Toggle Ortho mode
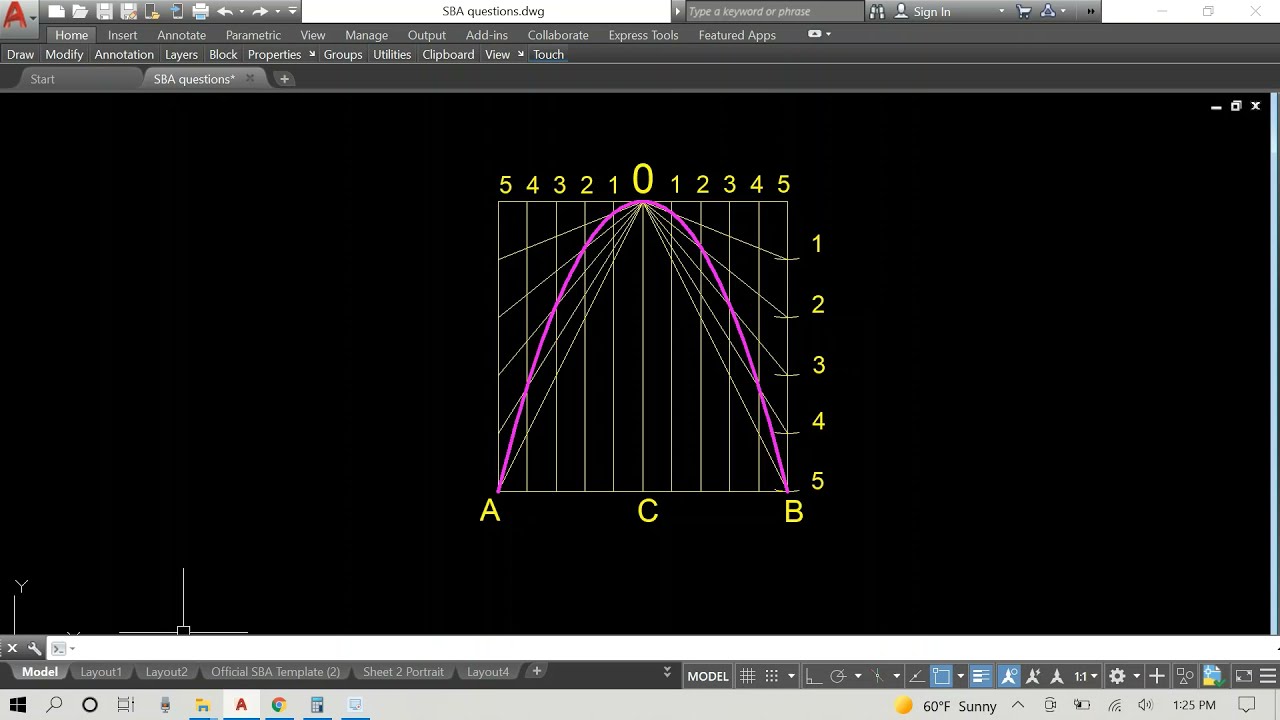Viewport: 1280px width, 720px height. click(815, 676)
